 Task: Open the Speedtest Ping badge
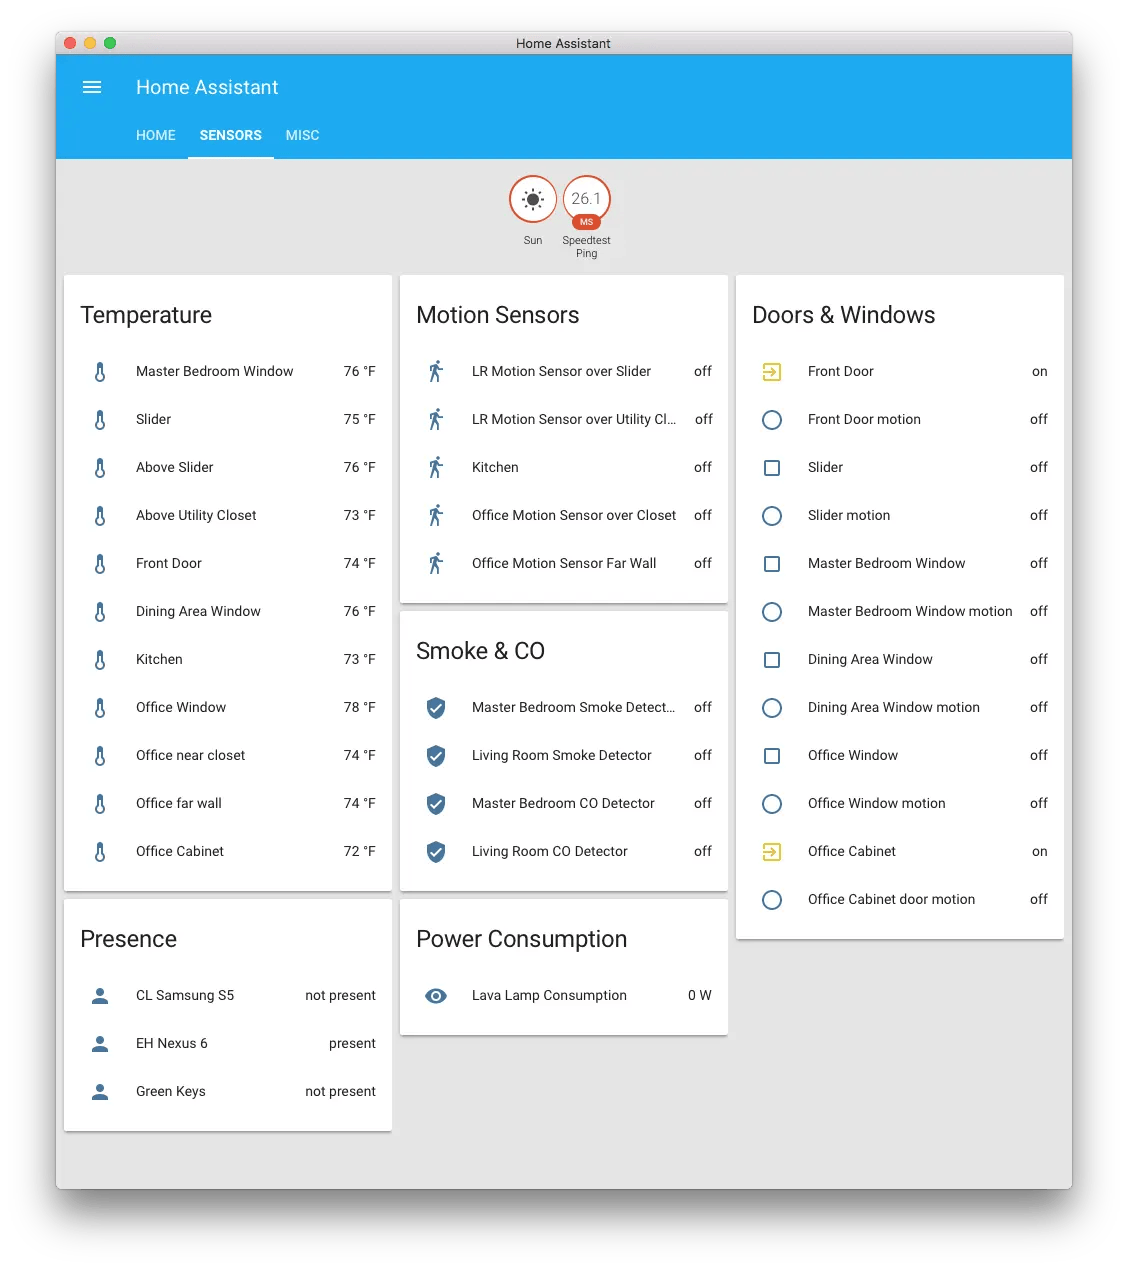[x=586, y=200]
